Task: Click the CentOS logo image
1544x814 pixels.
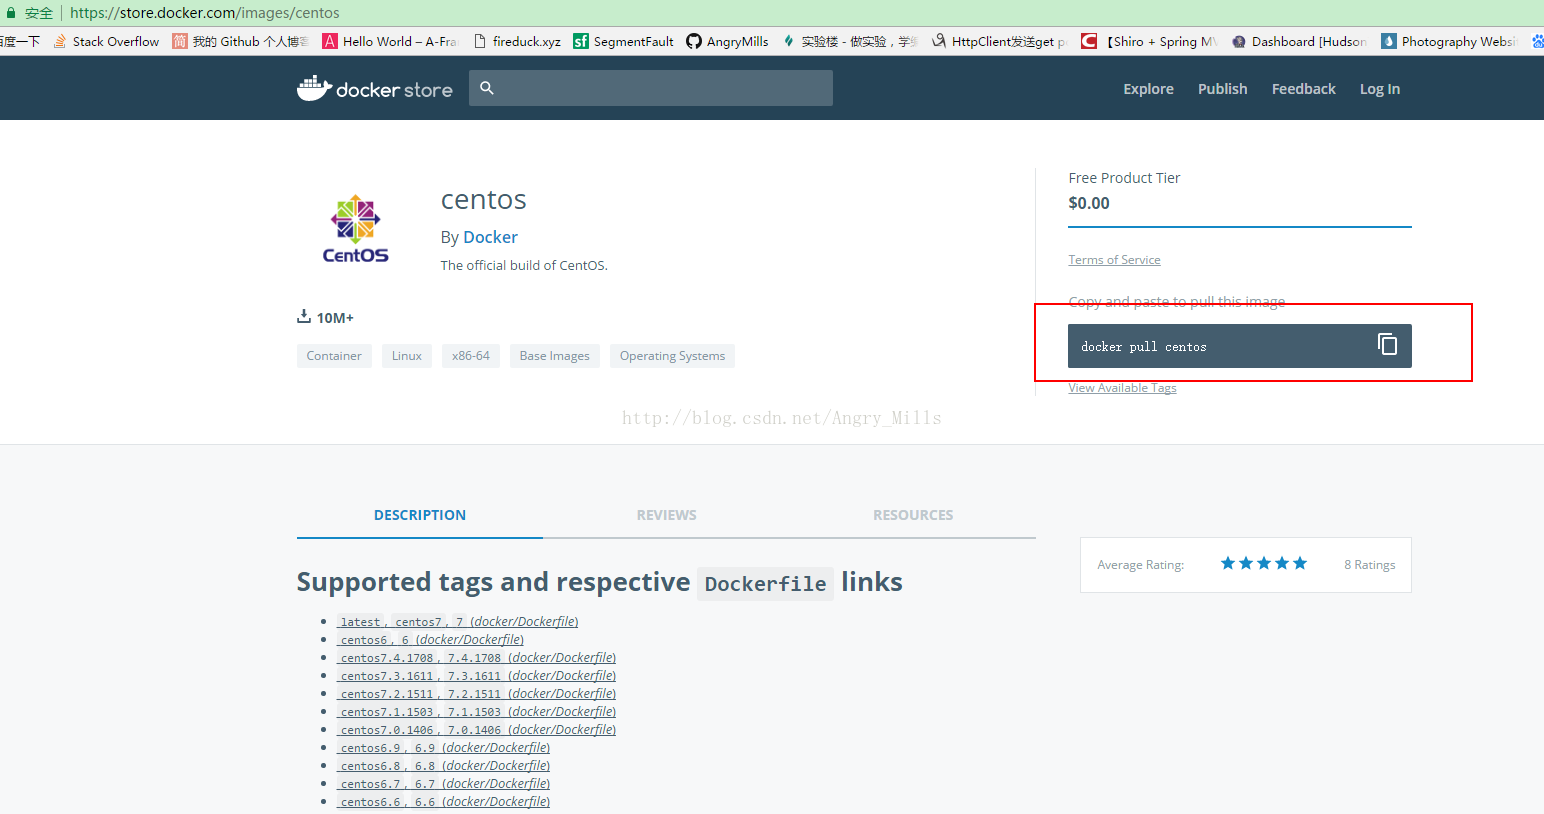Action: (x=356, y=229)
